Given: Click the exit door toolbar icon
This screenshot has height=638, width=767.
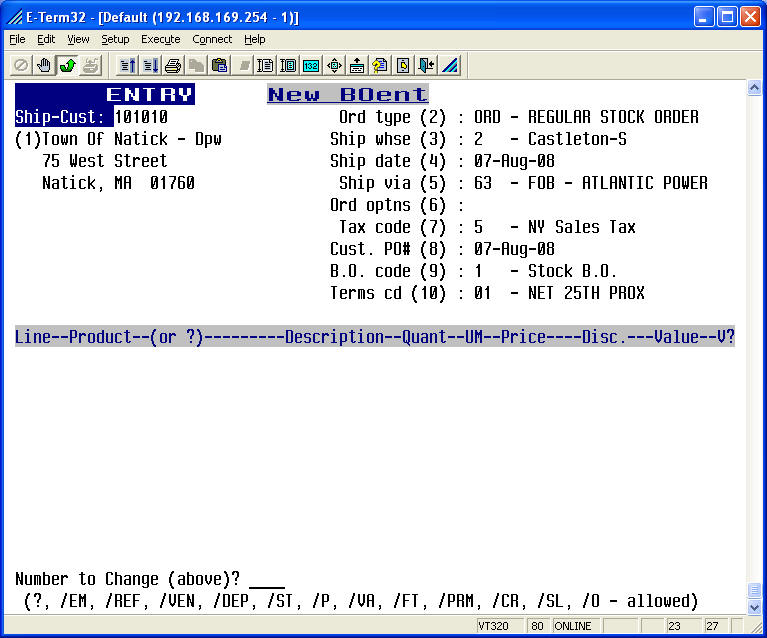Looking at the screenshot, I should tap(426, 65).
